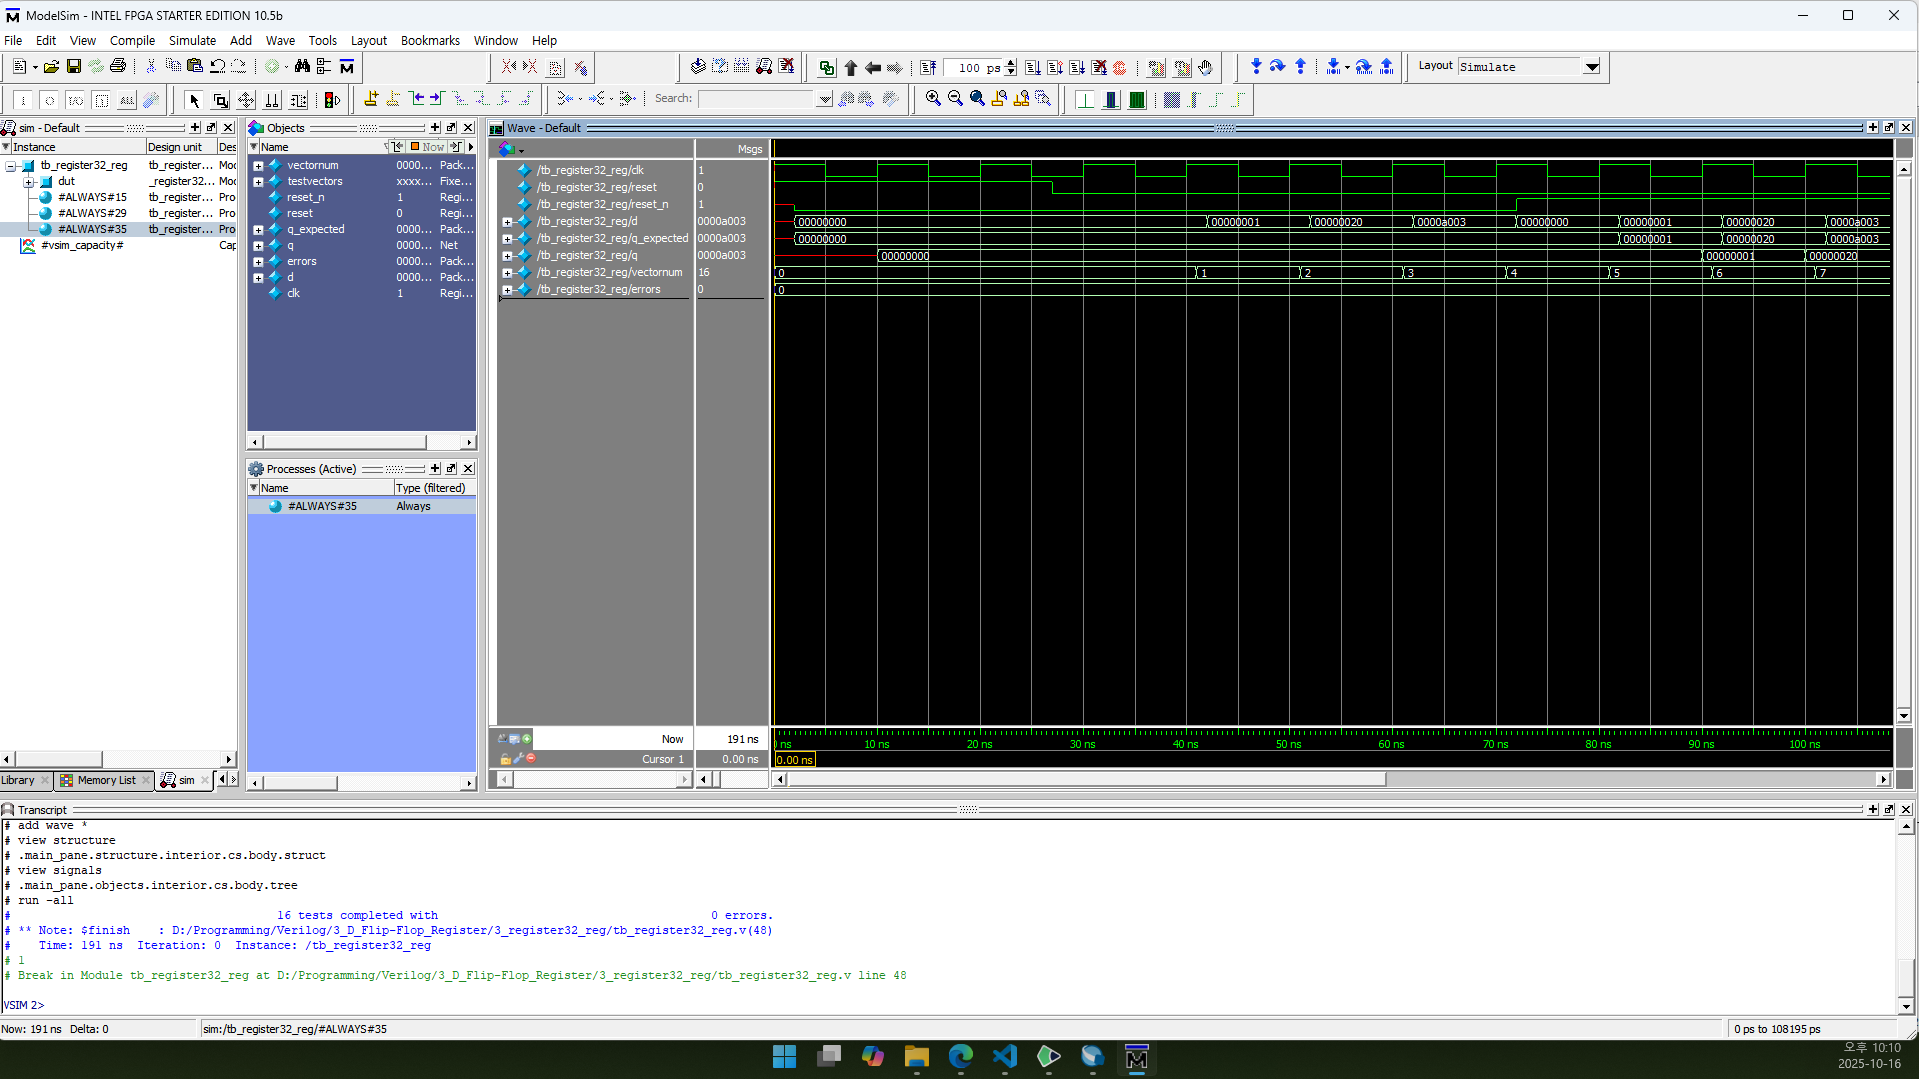Open the Layout dropdown showing Simulate
Screen dimensions: 1919x1079
pos(1591,67)
